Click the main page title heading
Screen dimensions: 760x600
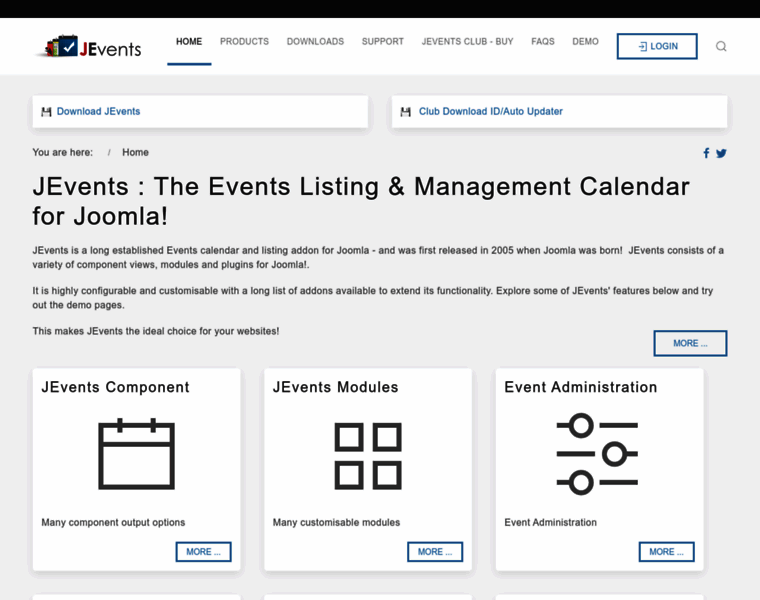tap(361, 201)
